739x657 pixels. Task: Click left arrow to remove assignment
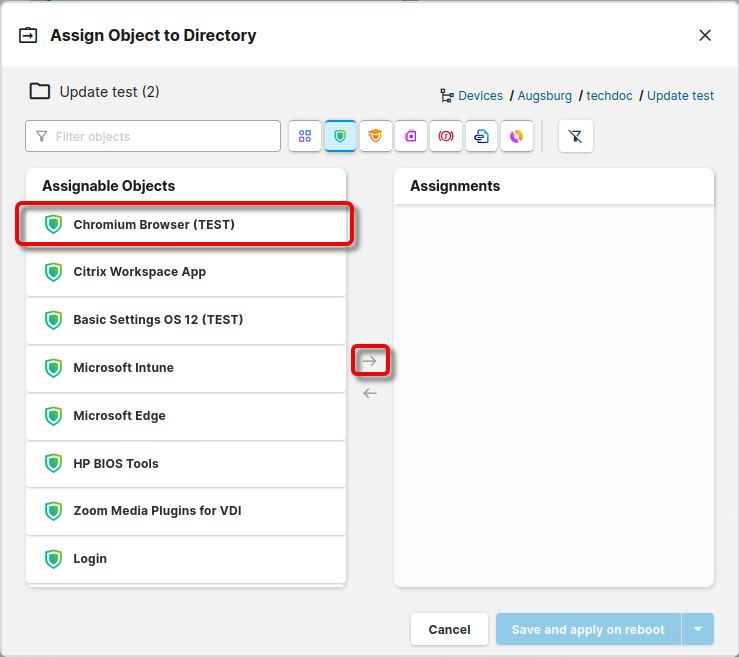[x=370, y=393]
